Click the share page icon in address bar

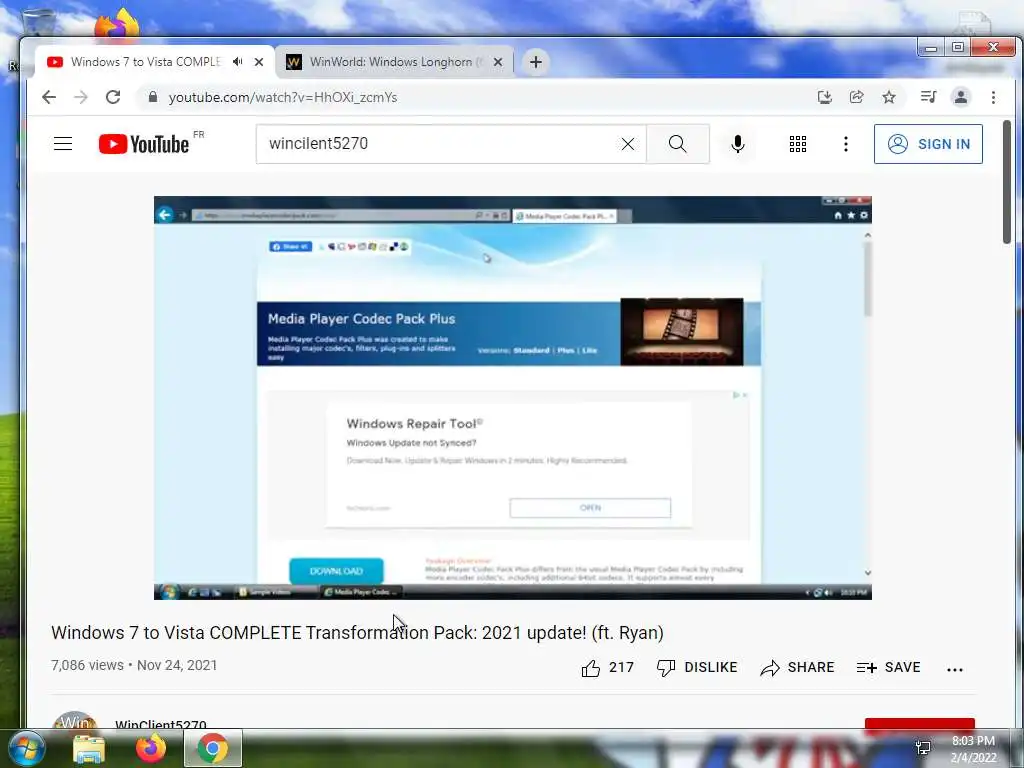click(856, 97)
